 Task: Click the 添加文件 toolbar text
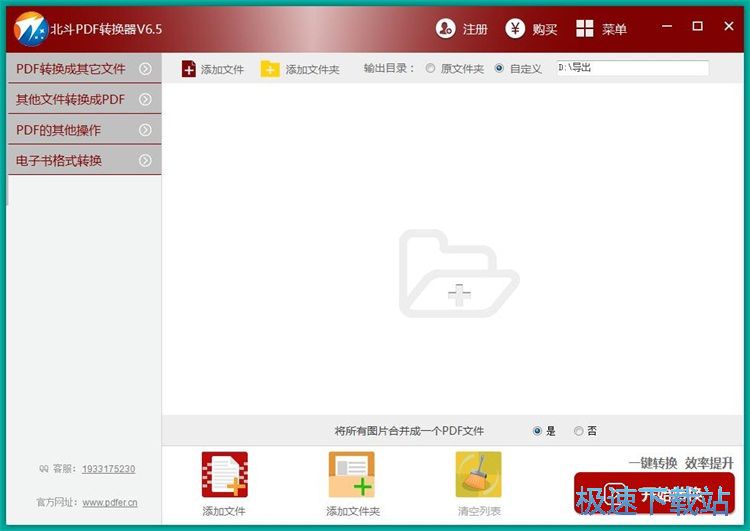[x=222, y=70]
